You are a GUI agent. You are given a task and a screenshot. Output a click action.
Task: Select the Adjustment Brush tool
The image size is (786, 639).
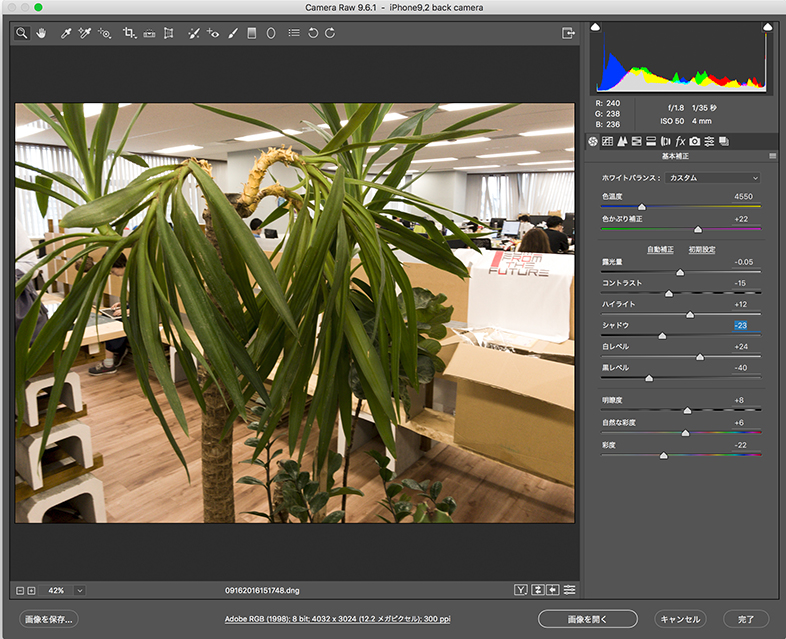coord(233,33)
